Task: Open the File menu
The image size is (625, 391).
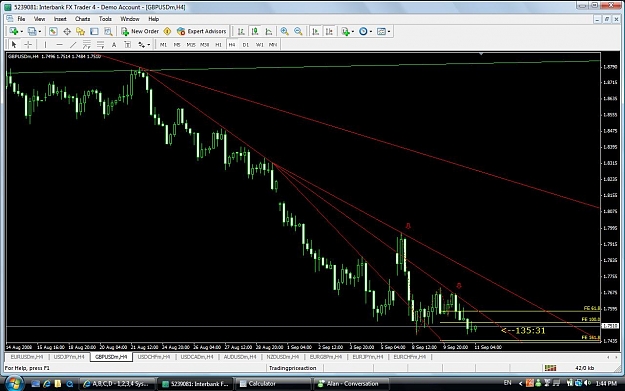Action: click(21, 19)
